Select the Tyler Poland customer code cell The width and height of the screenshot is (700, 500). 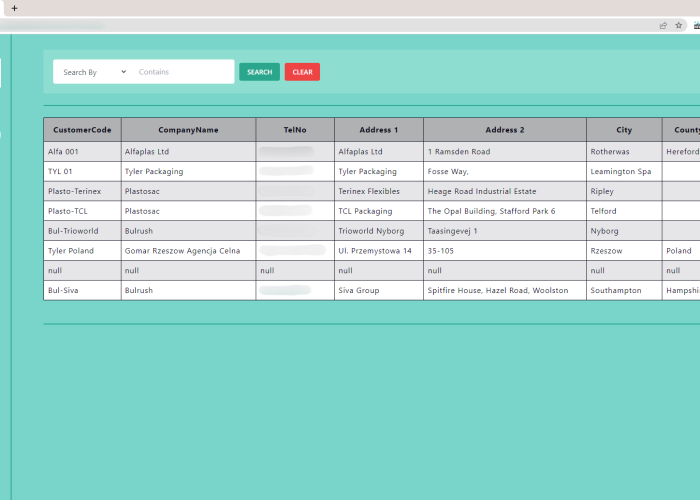pos(82,251)
